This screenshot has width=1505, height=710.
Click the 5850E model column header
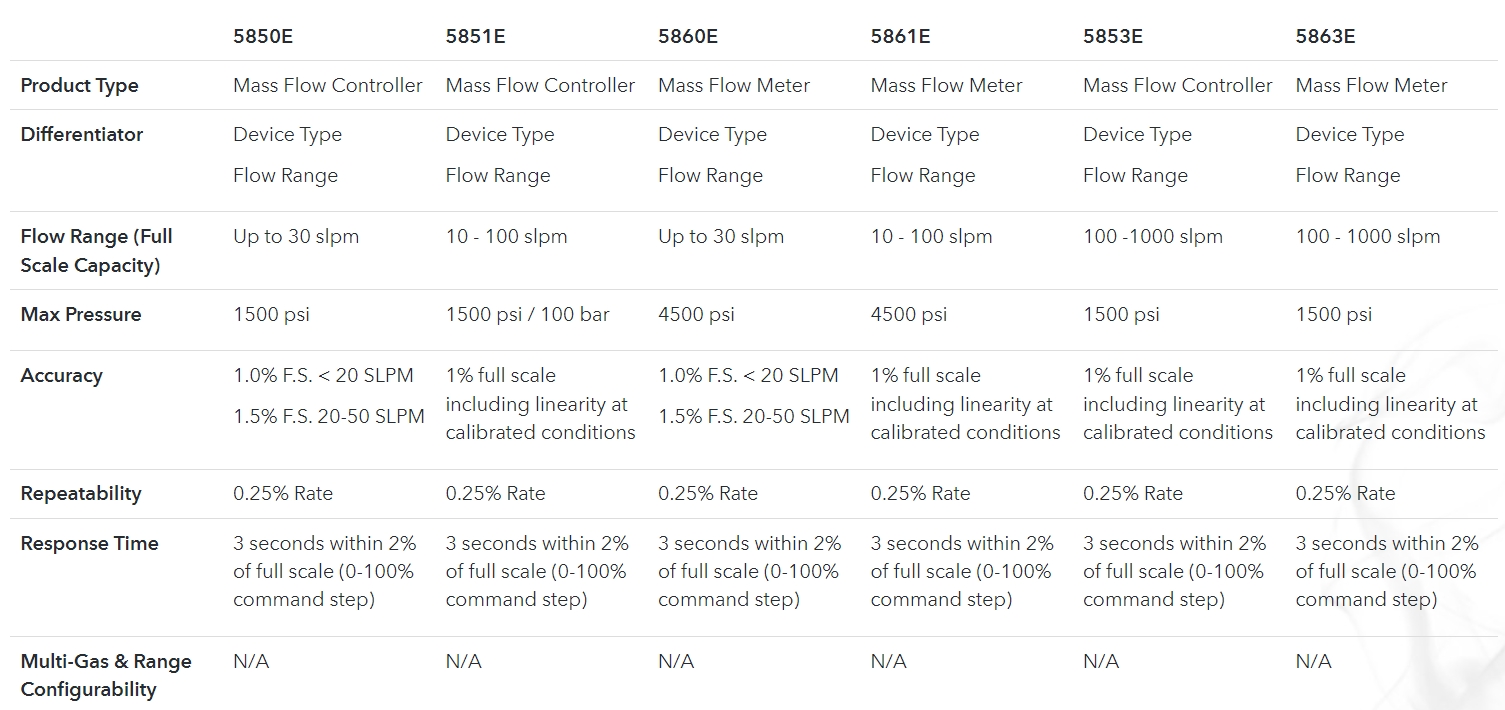(263, 36)
